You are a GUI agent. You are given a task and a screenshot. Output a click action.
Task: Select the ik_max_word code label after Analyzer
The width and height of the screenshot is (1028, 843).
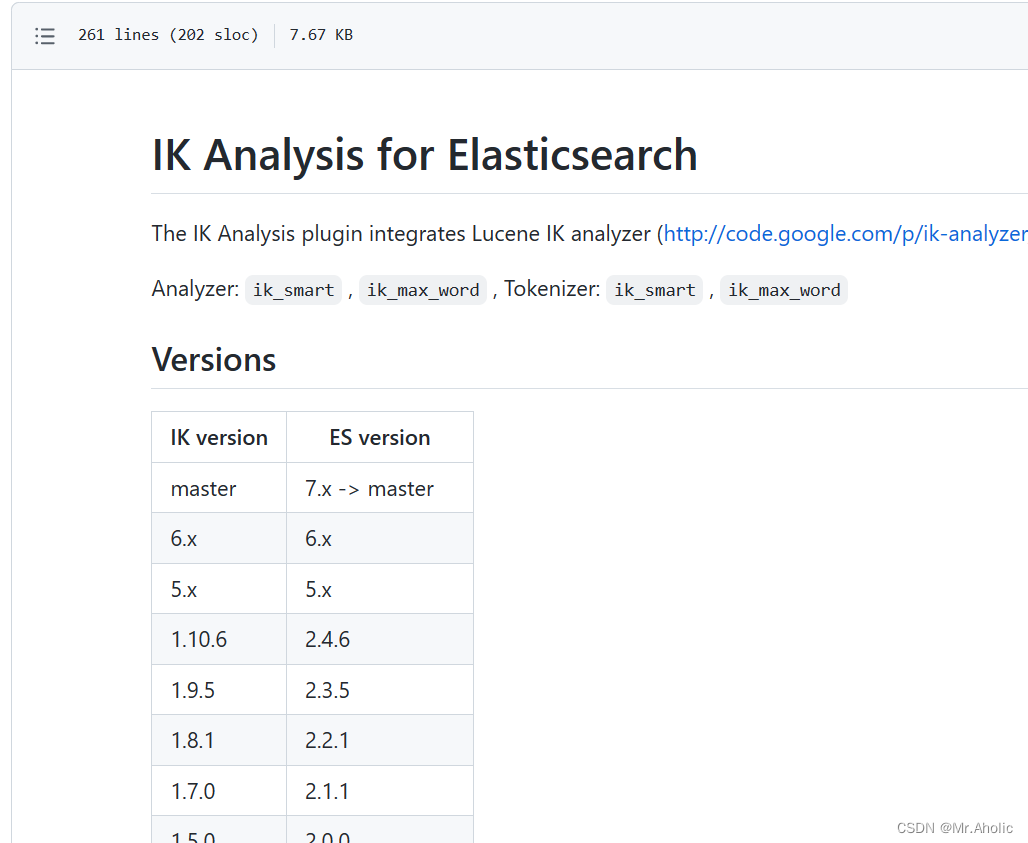423,290
